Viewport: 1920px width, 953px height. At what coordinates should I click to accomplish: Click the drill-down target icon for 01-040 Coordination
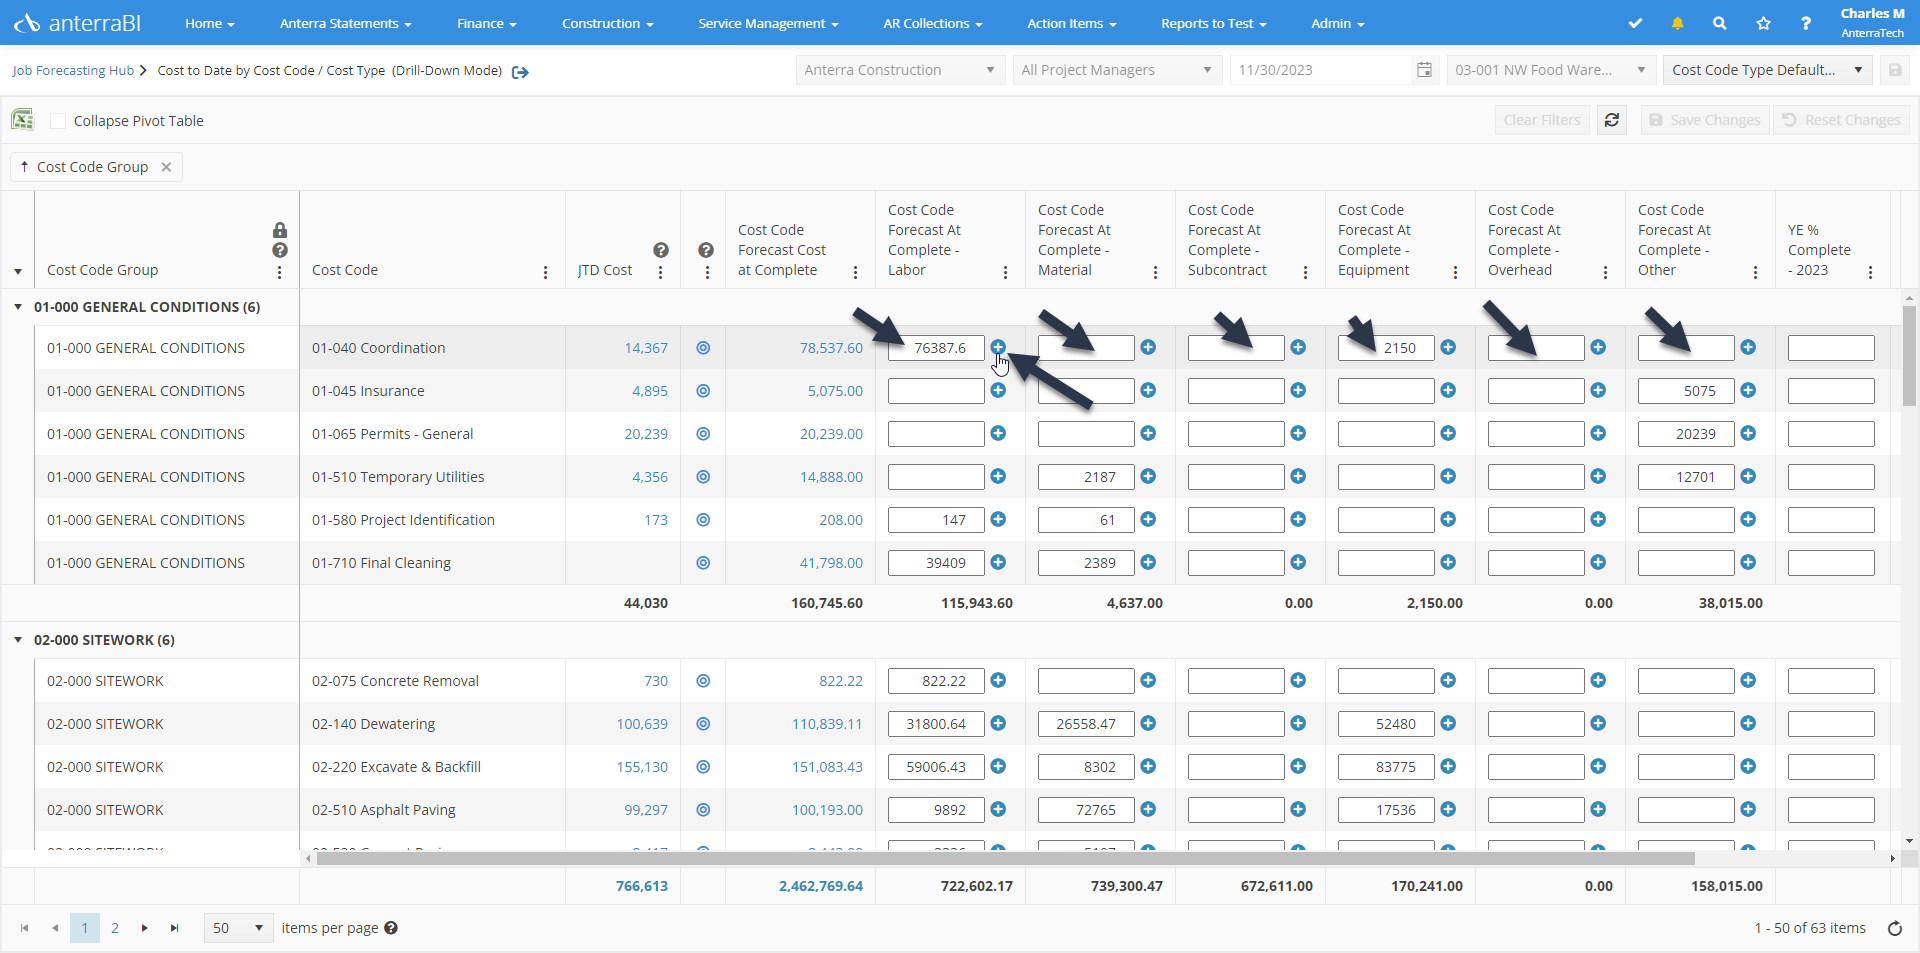tap(703, 348)
